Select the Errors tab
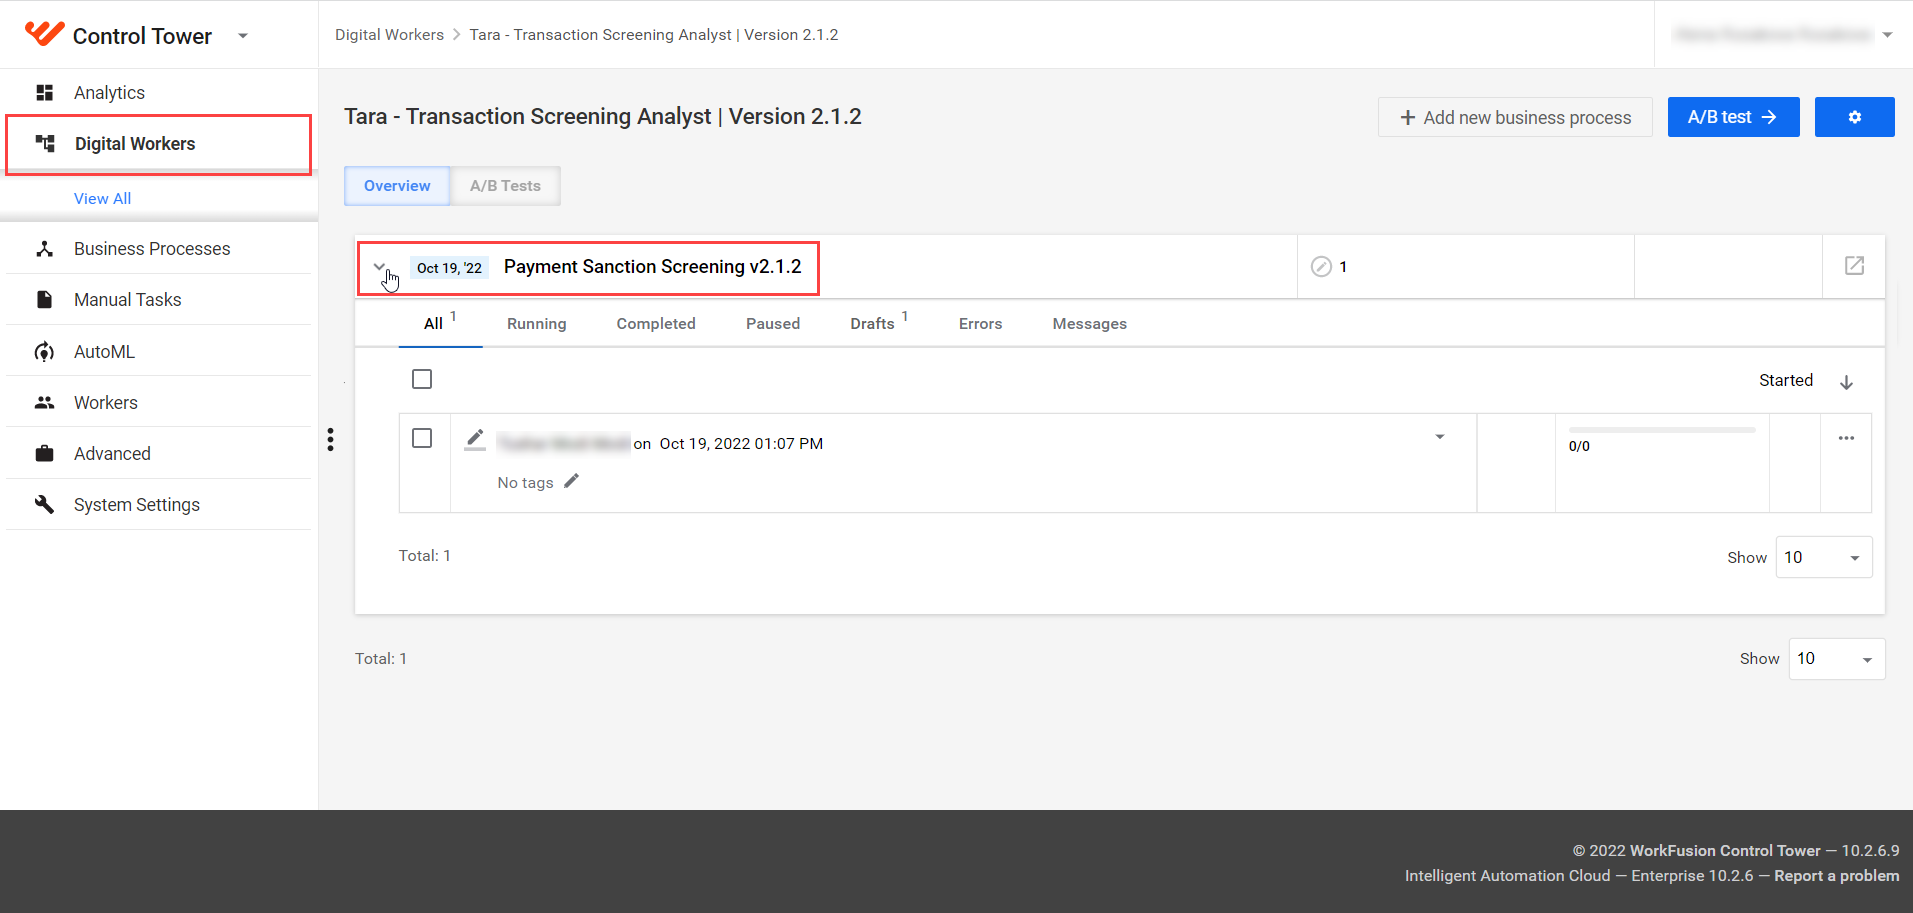 [980, 324]
